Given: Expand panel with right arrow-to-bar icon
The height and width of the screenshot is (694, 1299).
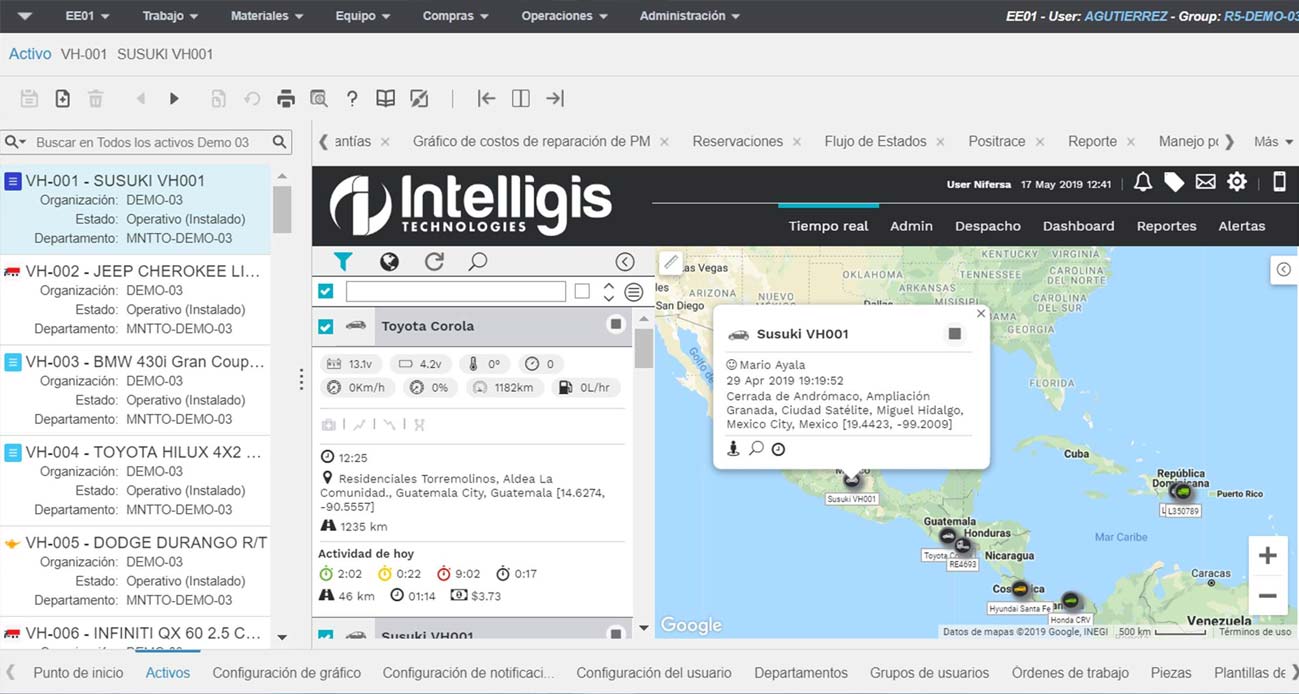Looking at the screenshot, I should 555,98.
